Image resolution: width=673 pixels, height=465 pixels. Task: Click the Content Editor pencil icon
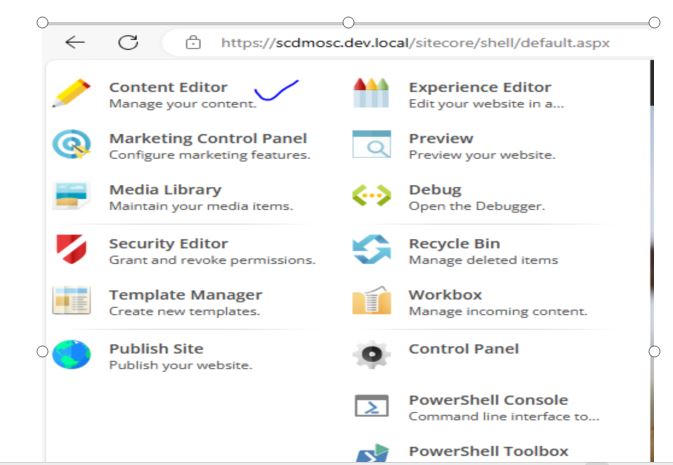[x=71, y=93]
